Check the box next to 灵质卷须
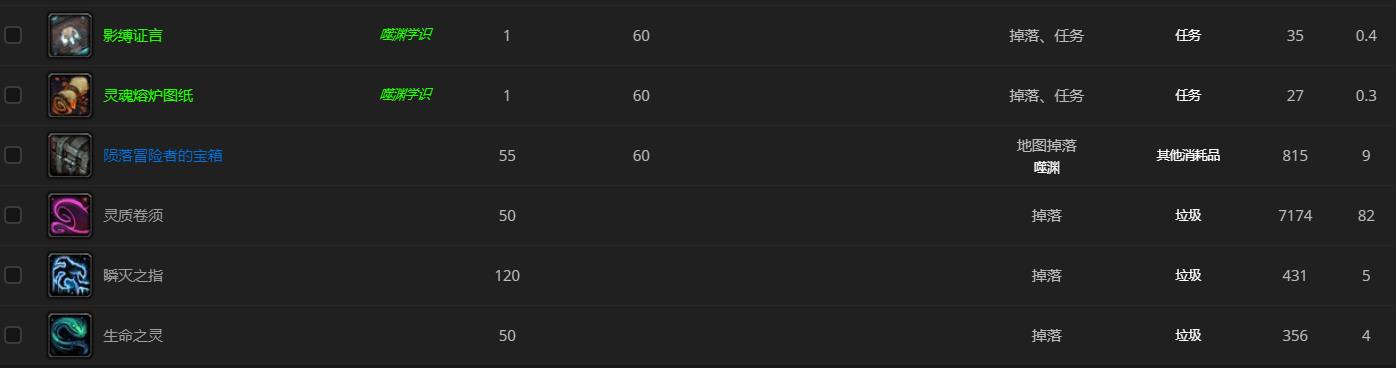This screenshot has height=368, width=1396. point(13,215)
